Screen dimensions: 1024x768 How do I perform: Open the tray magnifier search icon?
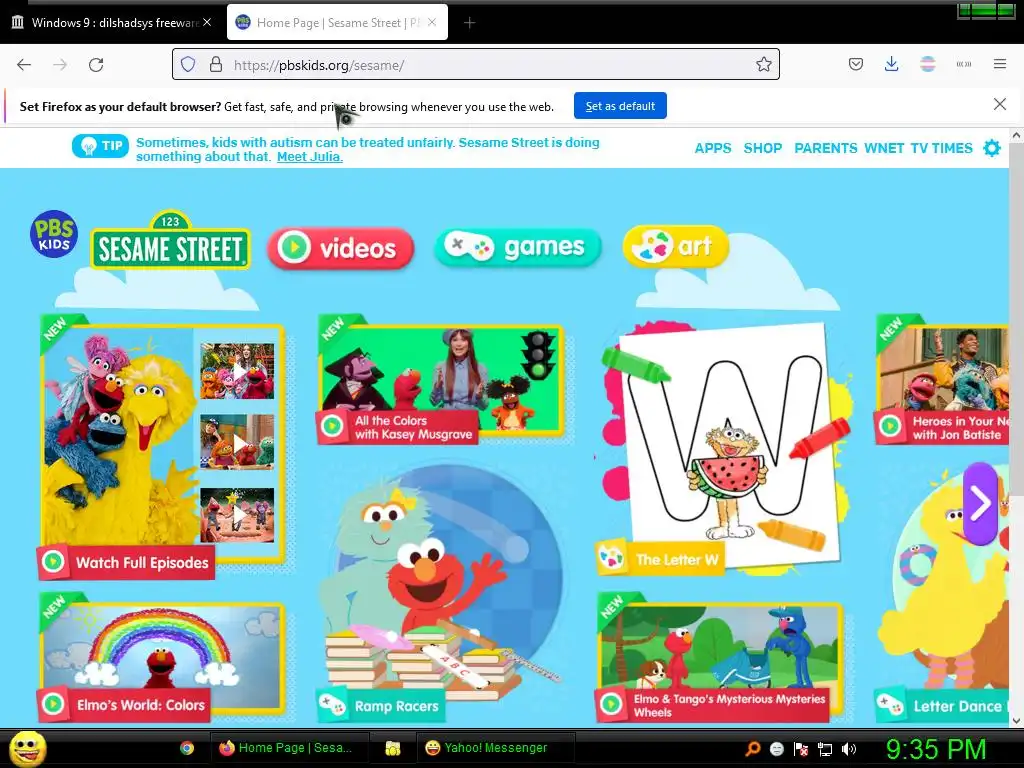coord(752,749)
